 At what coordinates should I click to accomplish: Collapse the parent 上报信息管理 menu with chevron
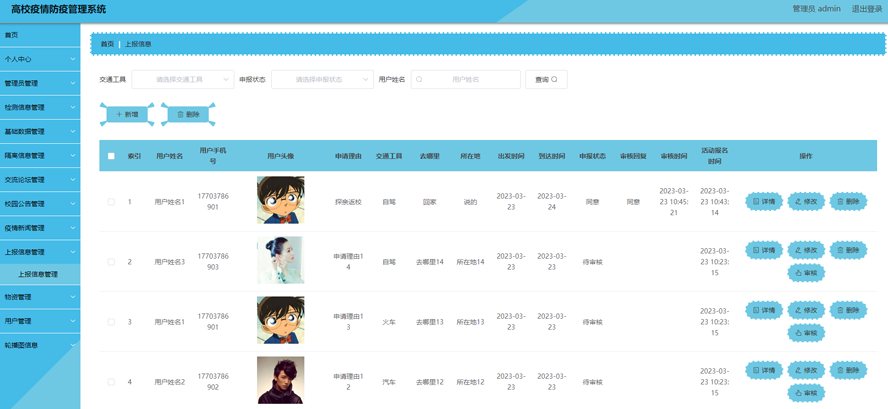pos(40,252)
